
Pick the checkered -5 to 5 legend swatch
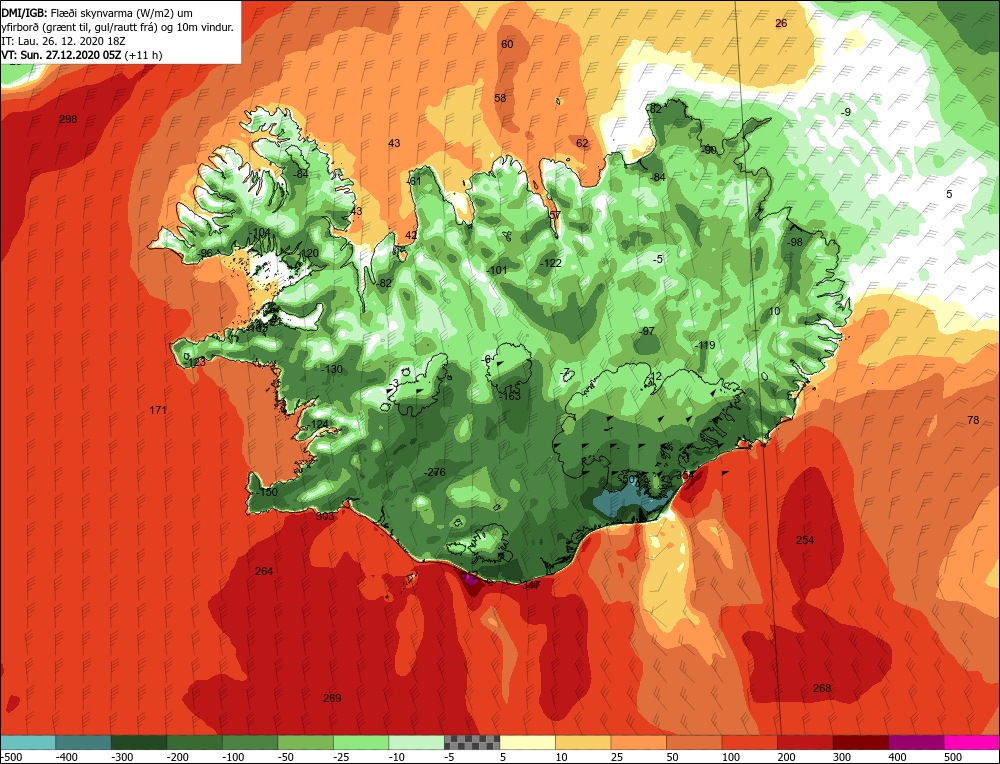click(x=472, y=742)
